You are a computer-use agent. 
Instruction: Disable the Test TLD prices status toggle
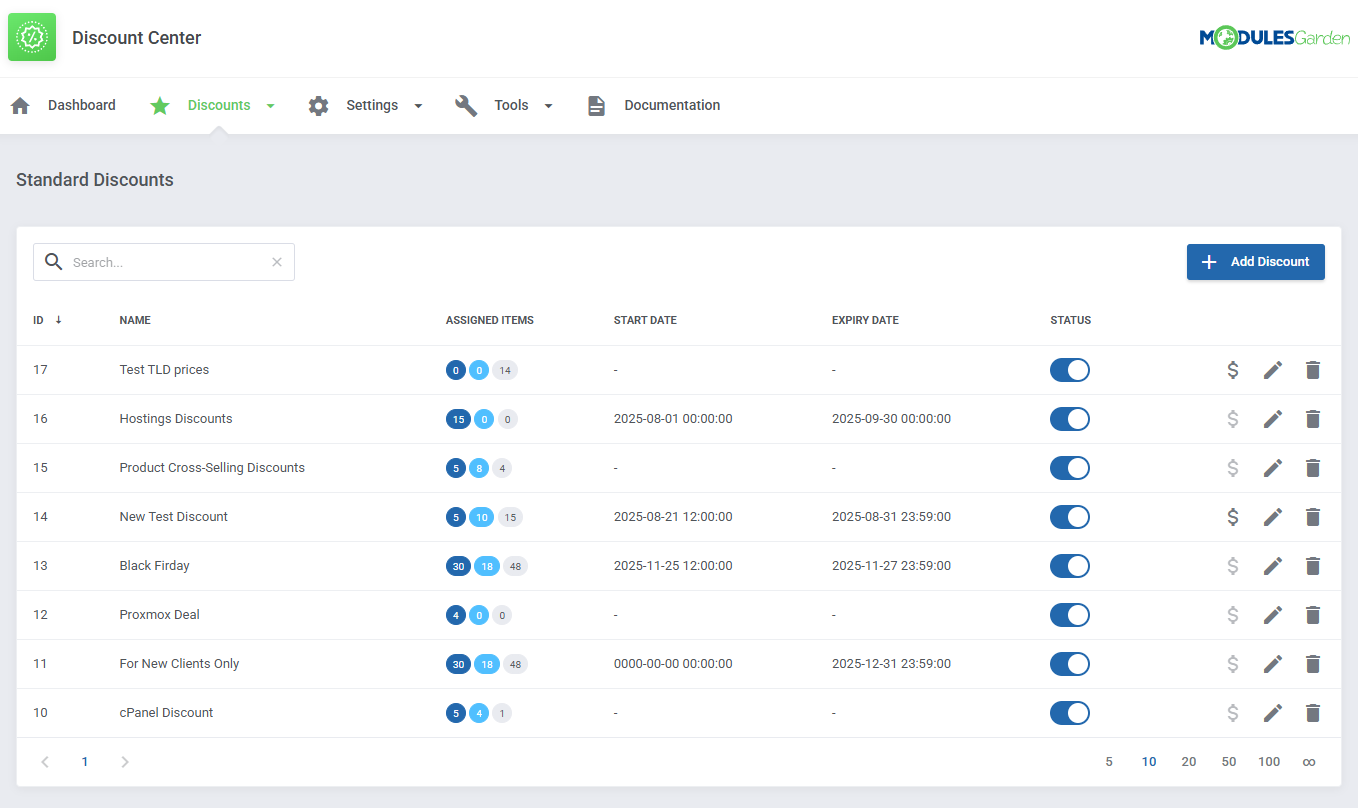[1069, 370]
